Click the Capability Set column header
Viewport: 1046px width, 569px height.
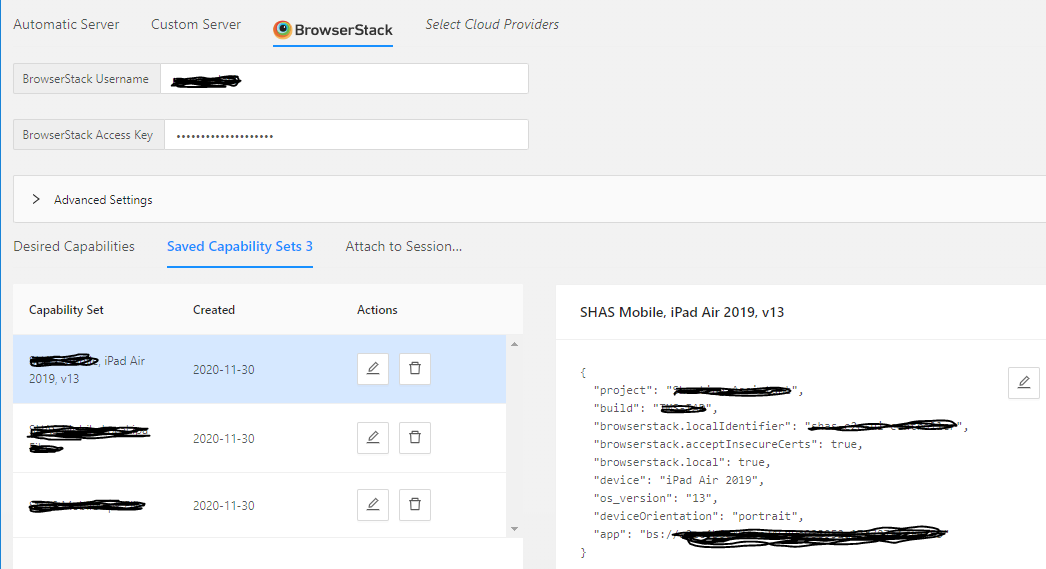coord(66,310)
